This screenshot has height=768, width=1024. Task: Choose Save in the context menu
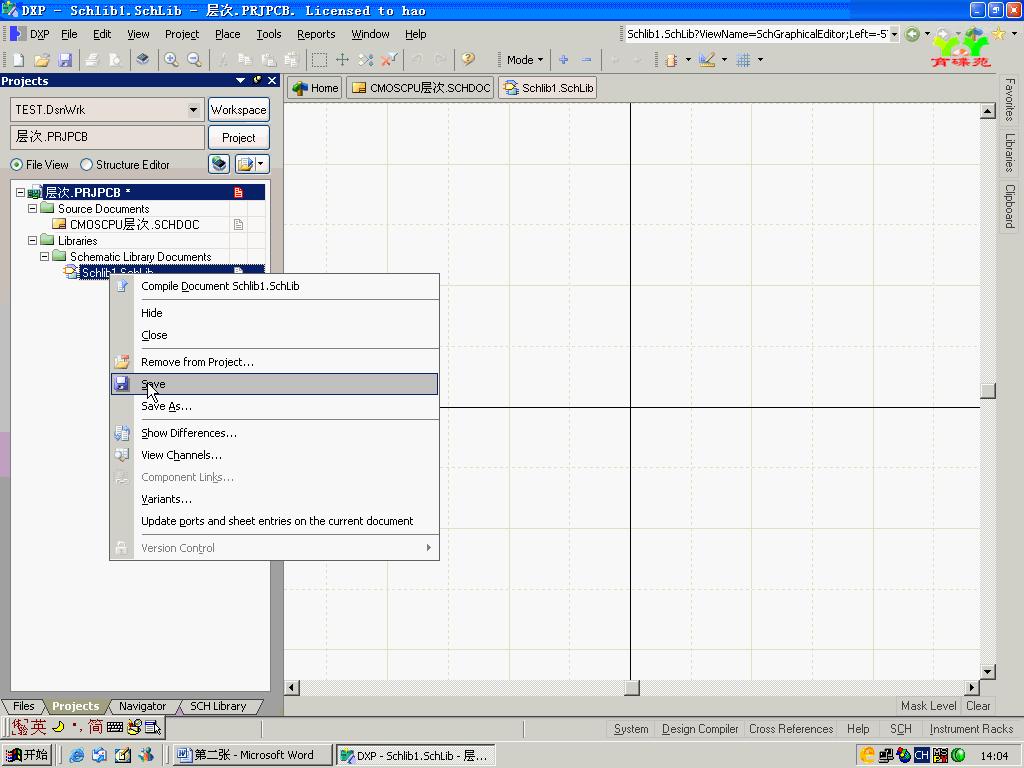274,384
